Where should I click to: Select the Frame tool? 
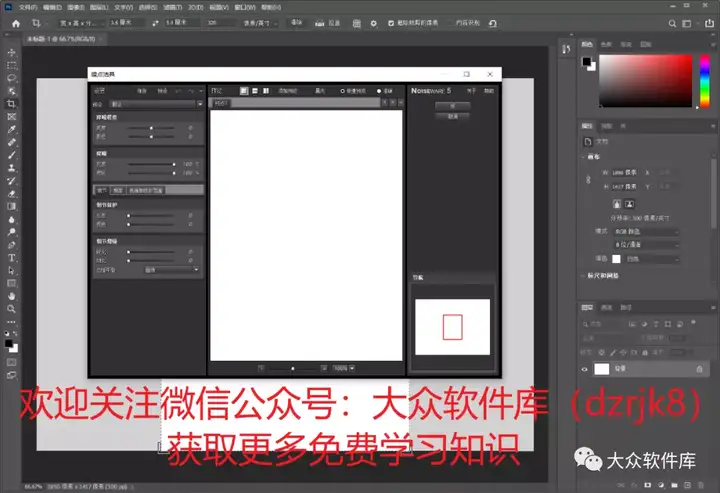[x=11, y=117]
